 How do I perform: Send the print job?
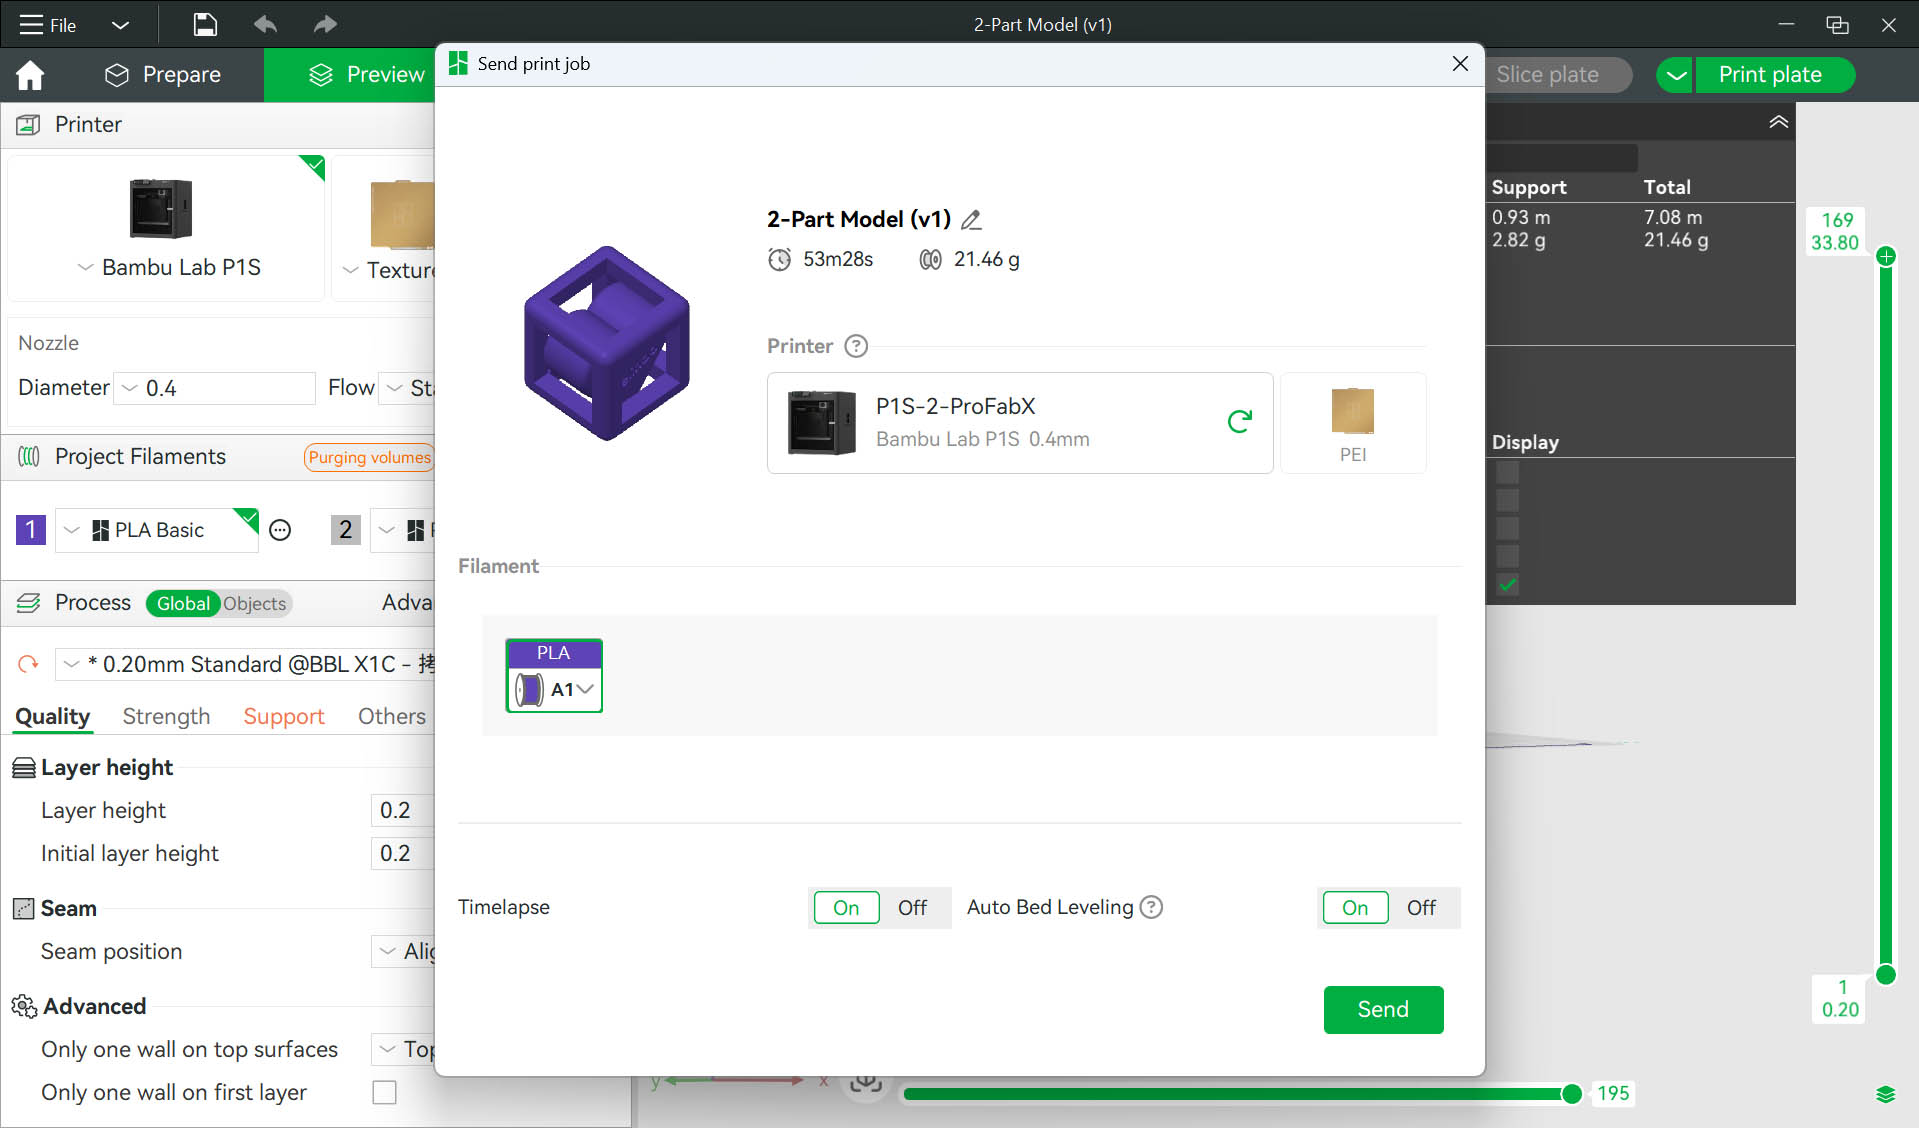[x=1383, y=1010]
